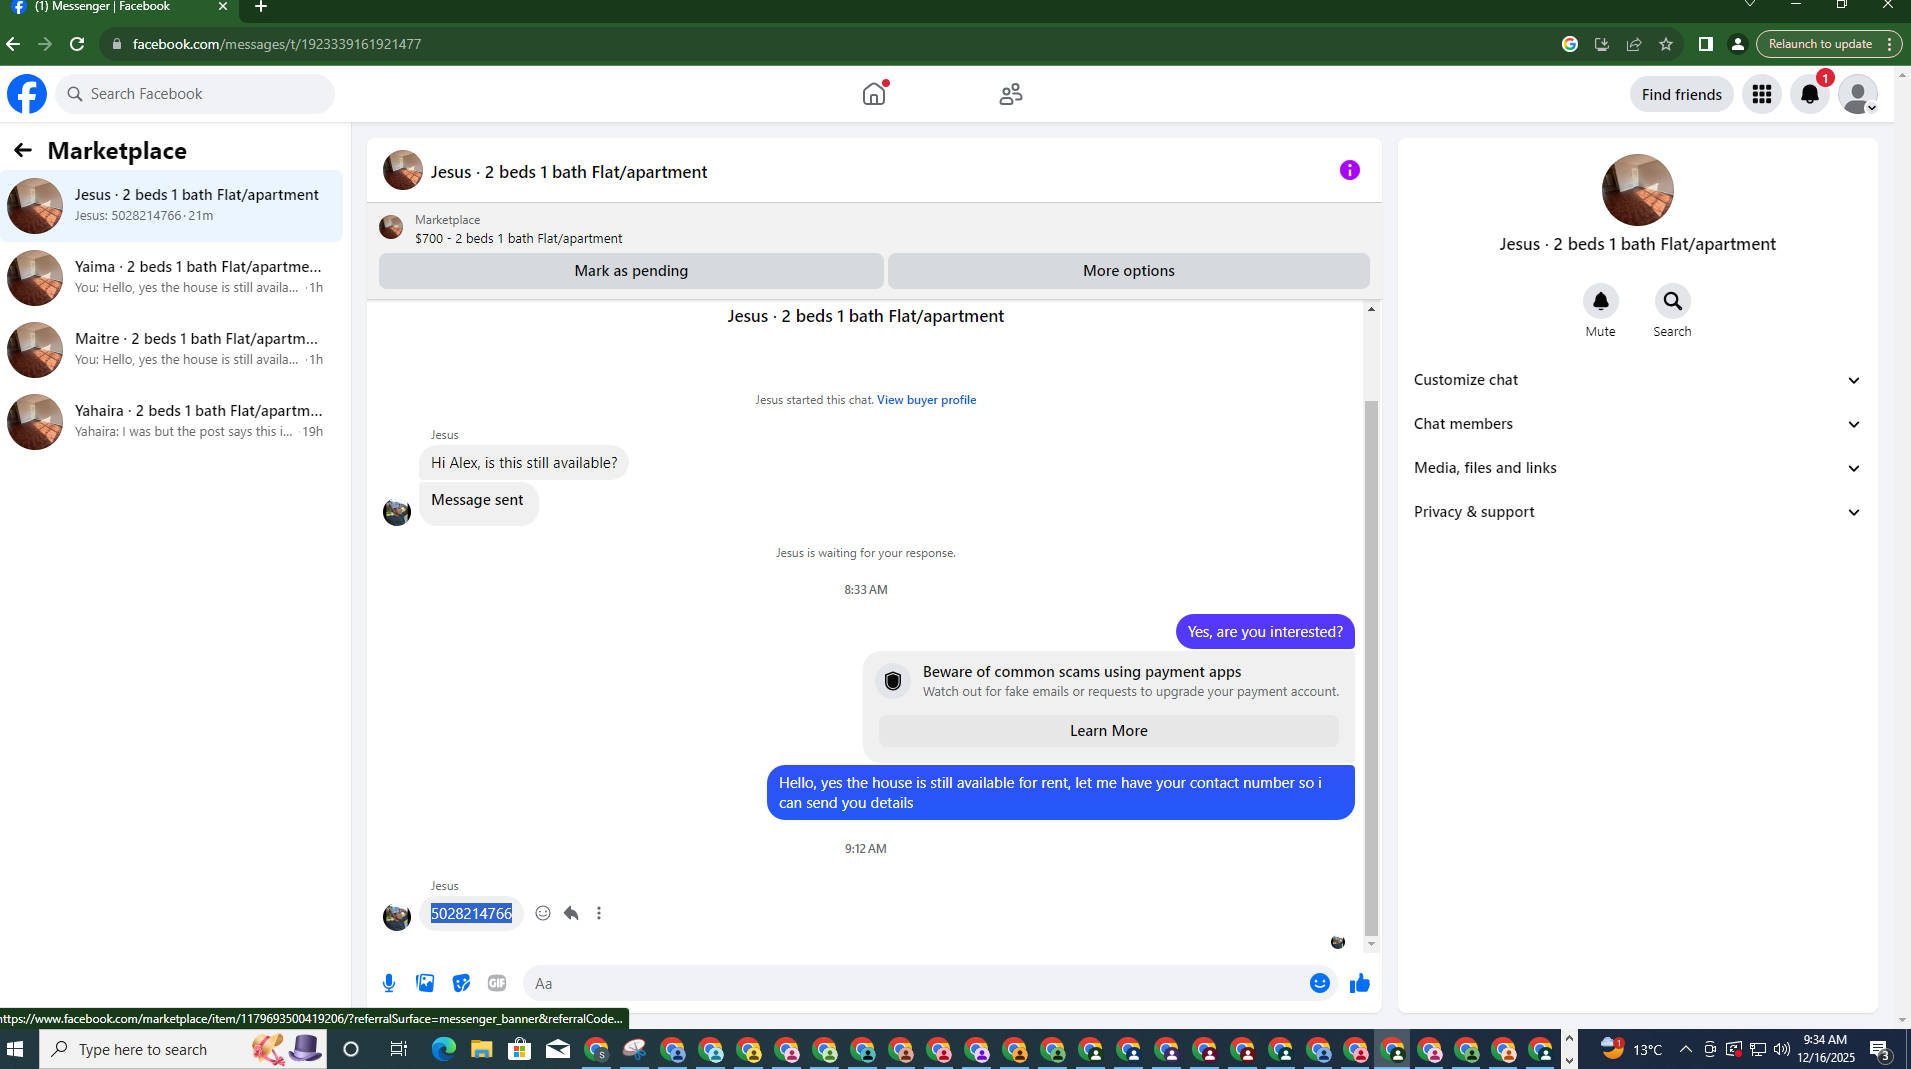Share this page from address bar

pyautogui.click(x=1634, y=44)
